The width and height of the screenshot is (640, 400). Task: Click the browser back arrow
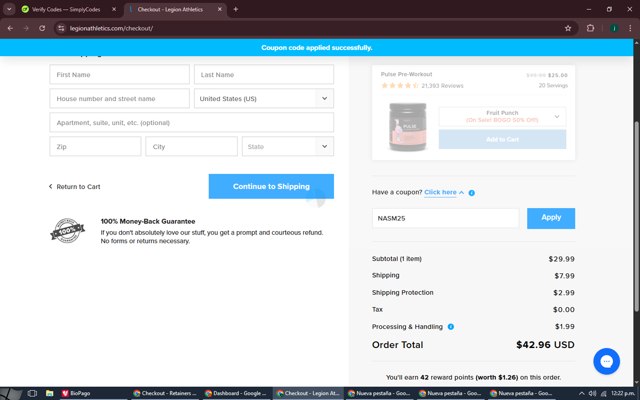pyautogui.click(x=10, y=28)
